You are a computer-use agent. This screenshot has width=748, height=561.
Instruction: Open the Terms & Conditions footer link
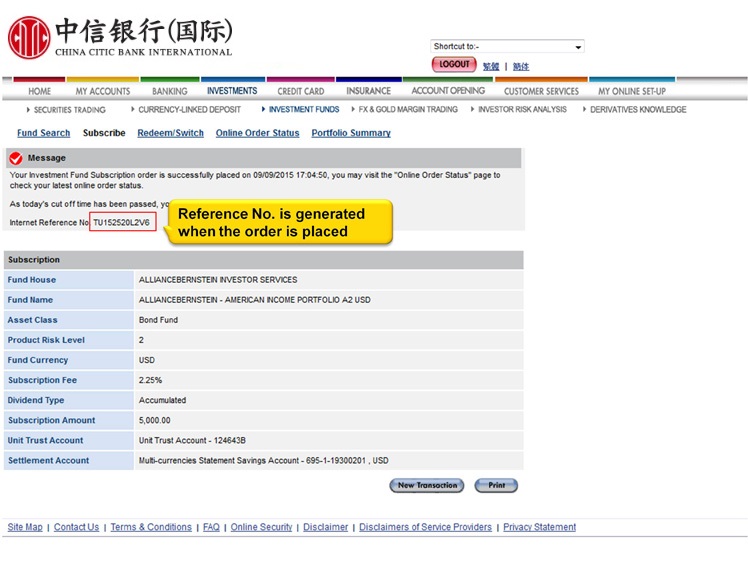point(151,527)
